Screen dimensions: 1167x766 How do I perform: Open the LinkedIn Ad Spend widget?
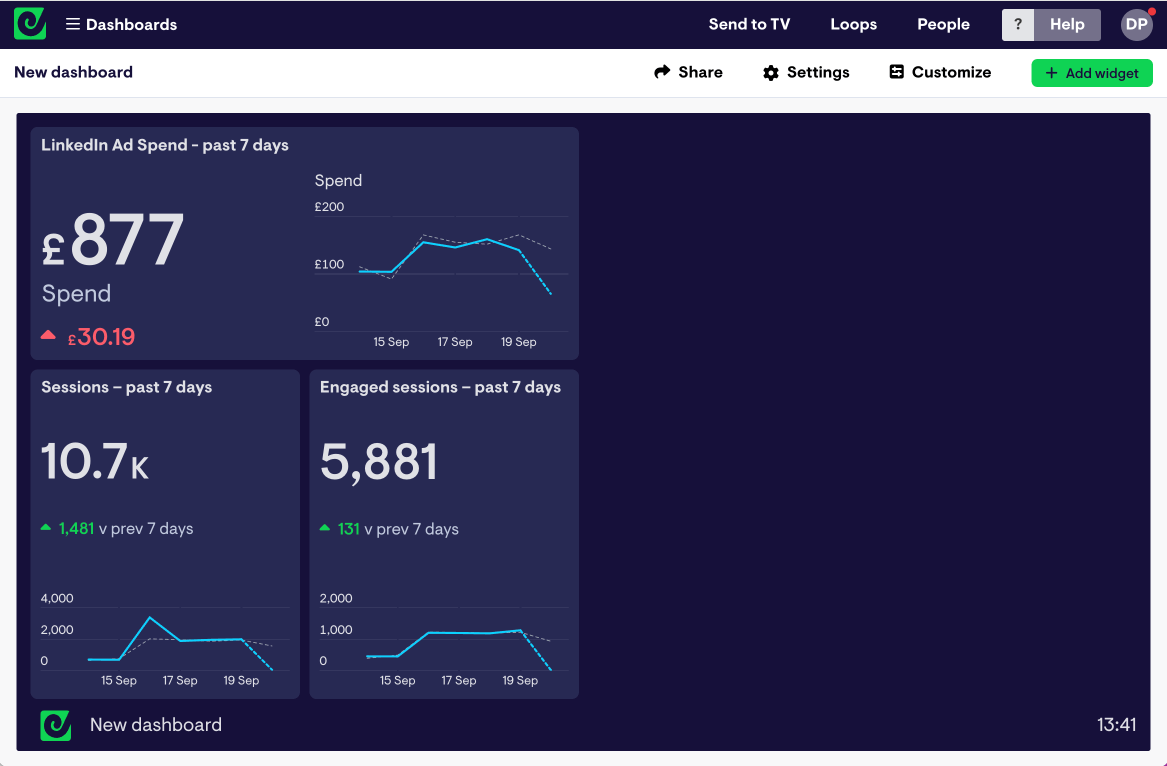[304, 242]
